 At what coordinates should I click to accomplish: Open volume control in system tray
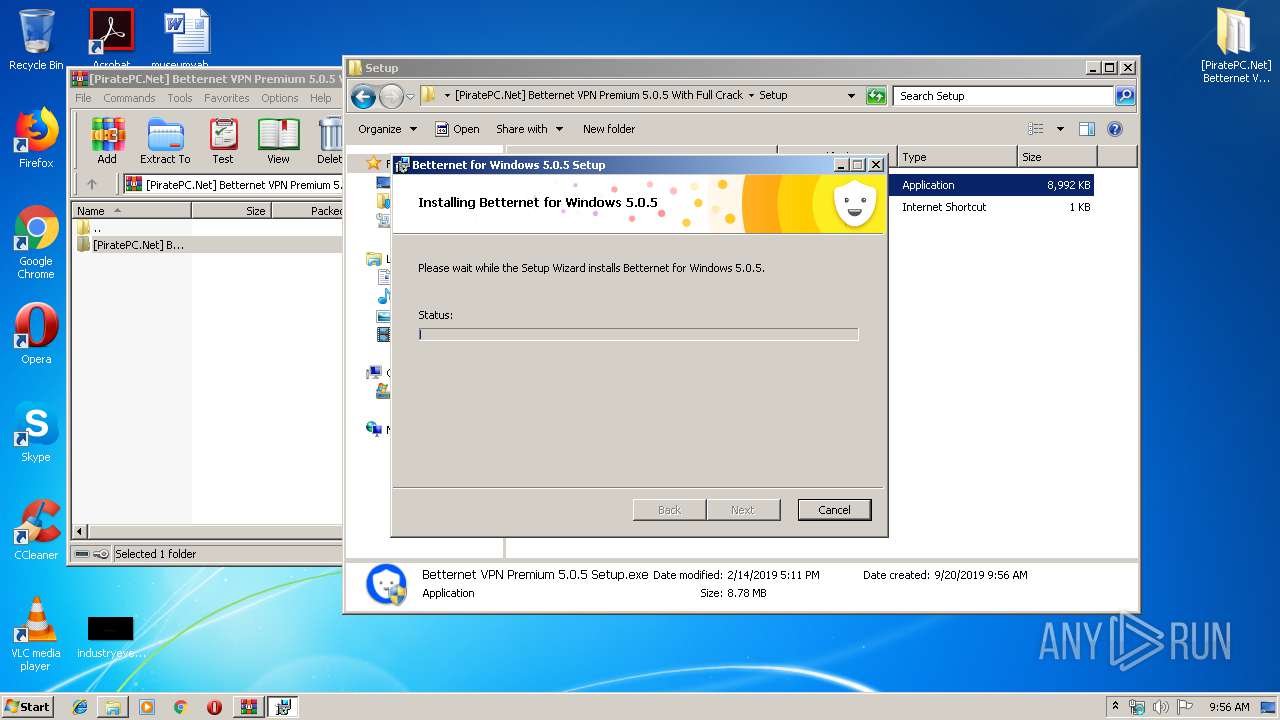pyautogui.click(x=1160, y=707)
